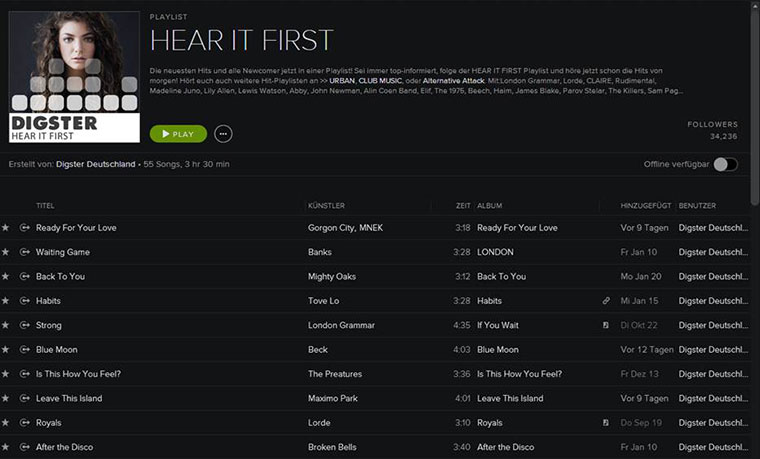Open the three-dots more options menu
The width and height of the screenshot is (760, 459).
[223, 134]
